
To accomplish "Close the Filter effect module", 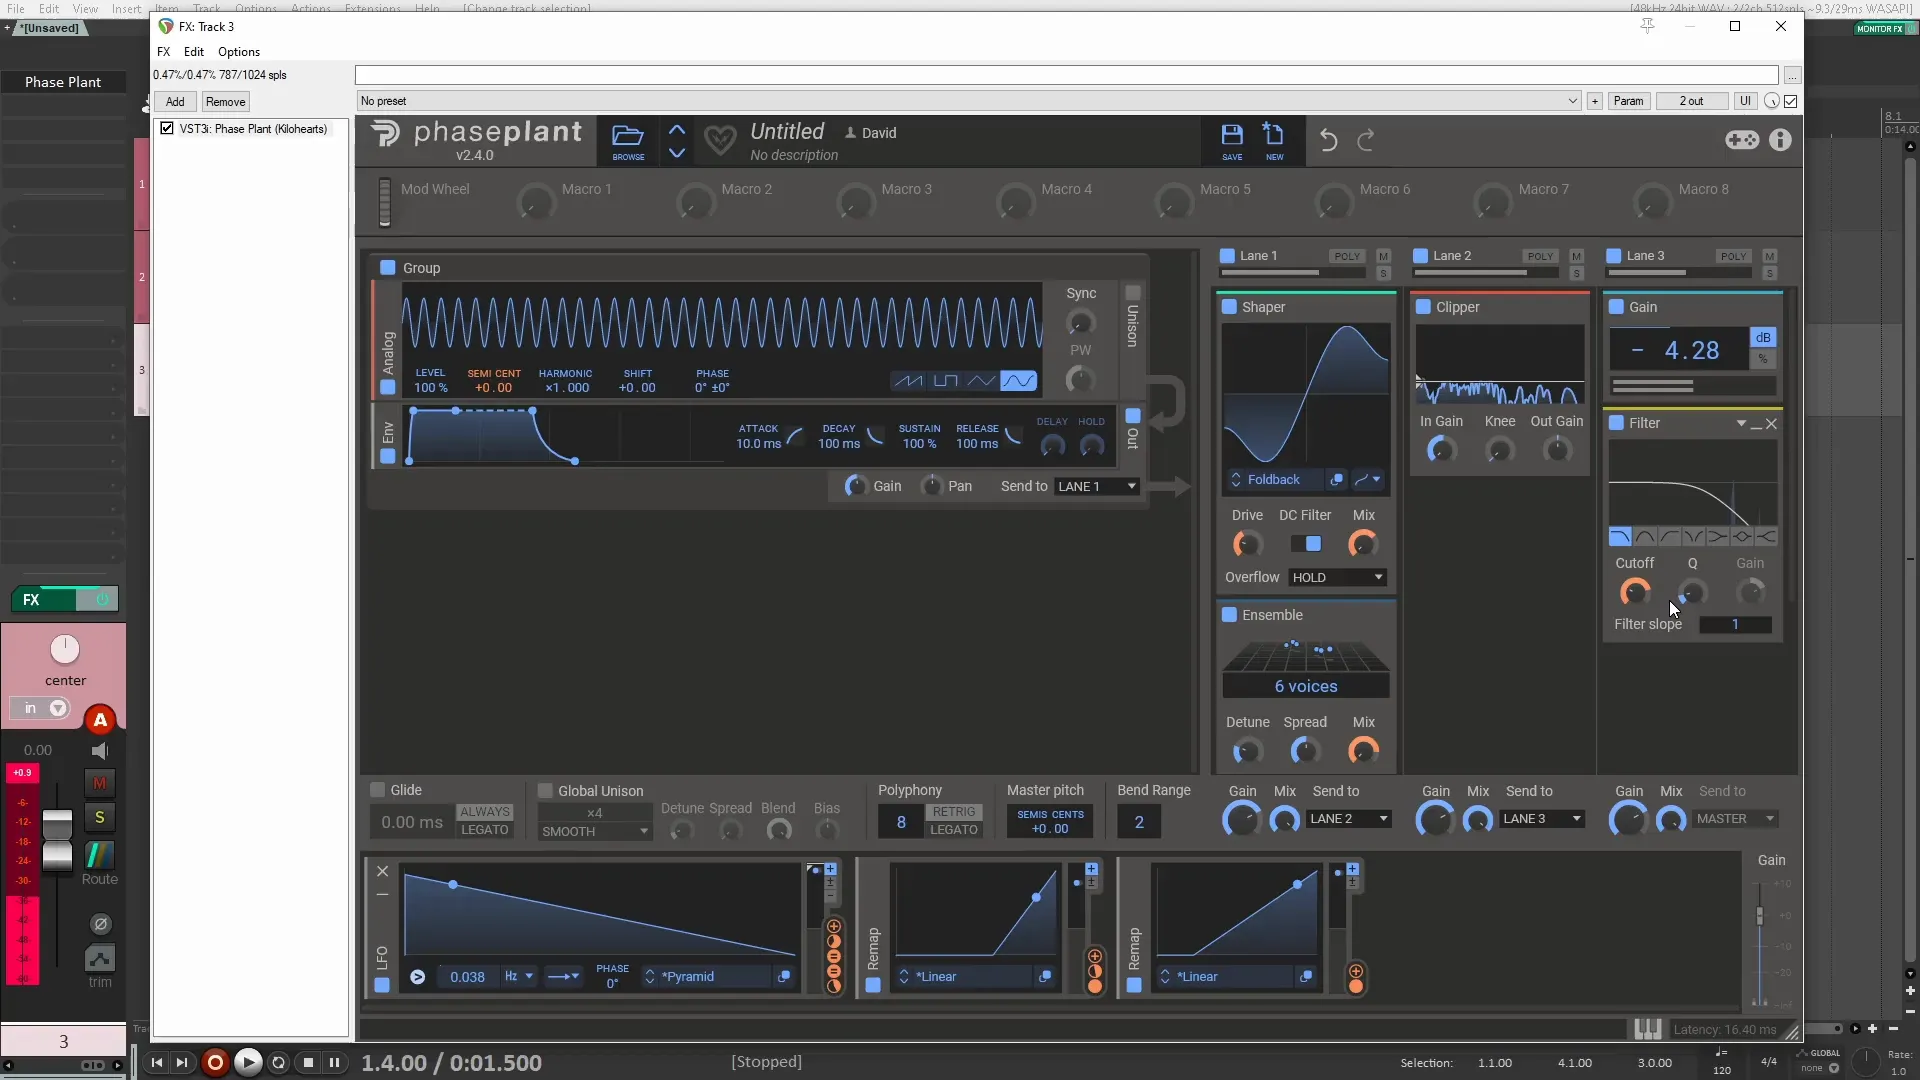I will point(1771,424).
